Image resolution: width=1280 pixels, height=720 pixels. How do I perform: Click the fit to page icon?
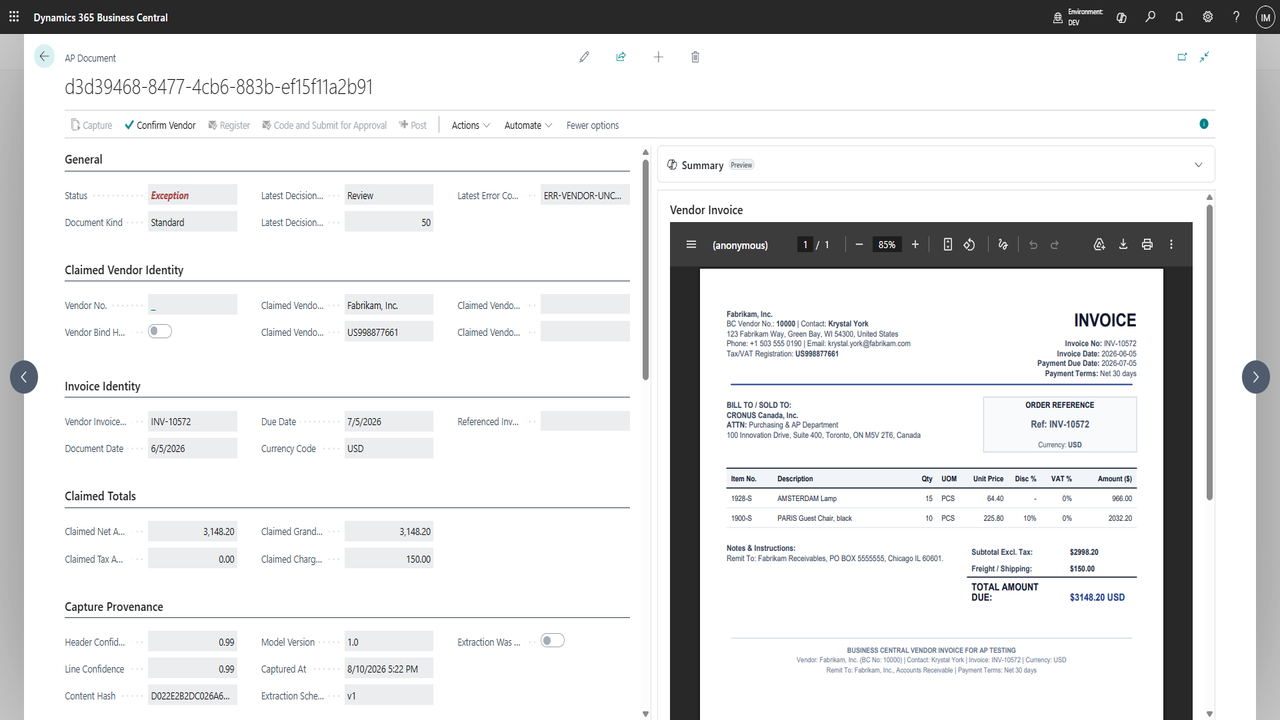[x=948, y=244]
